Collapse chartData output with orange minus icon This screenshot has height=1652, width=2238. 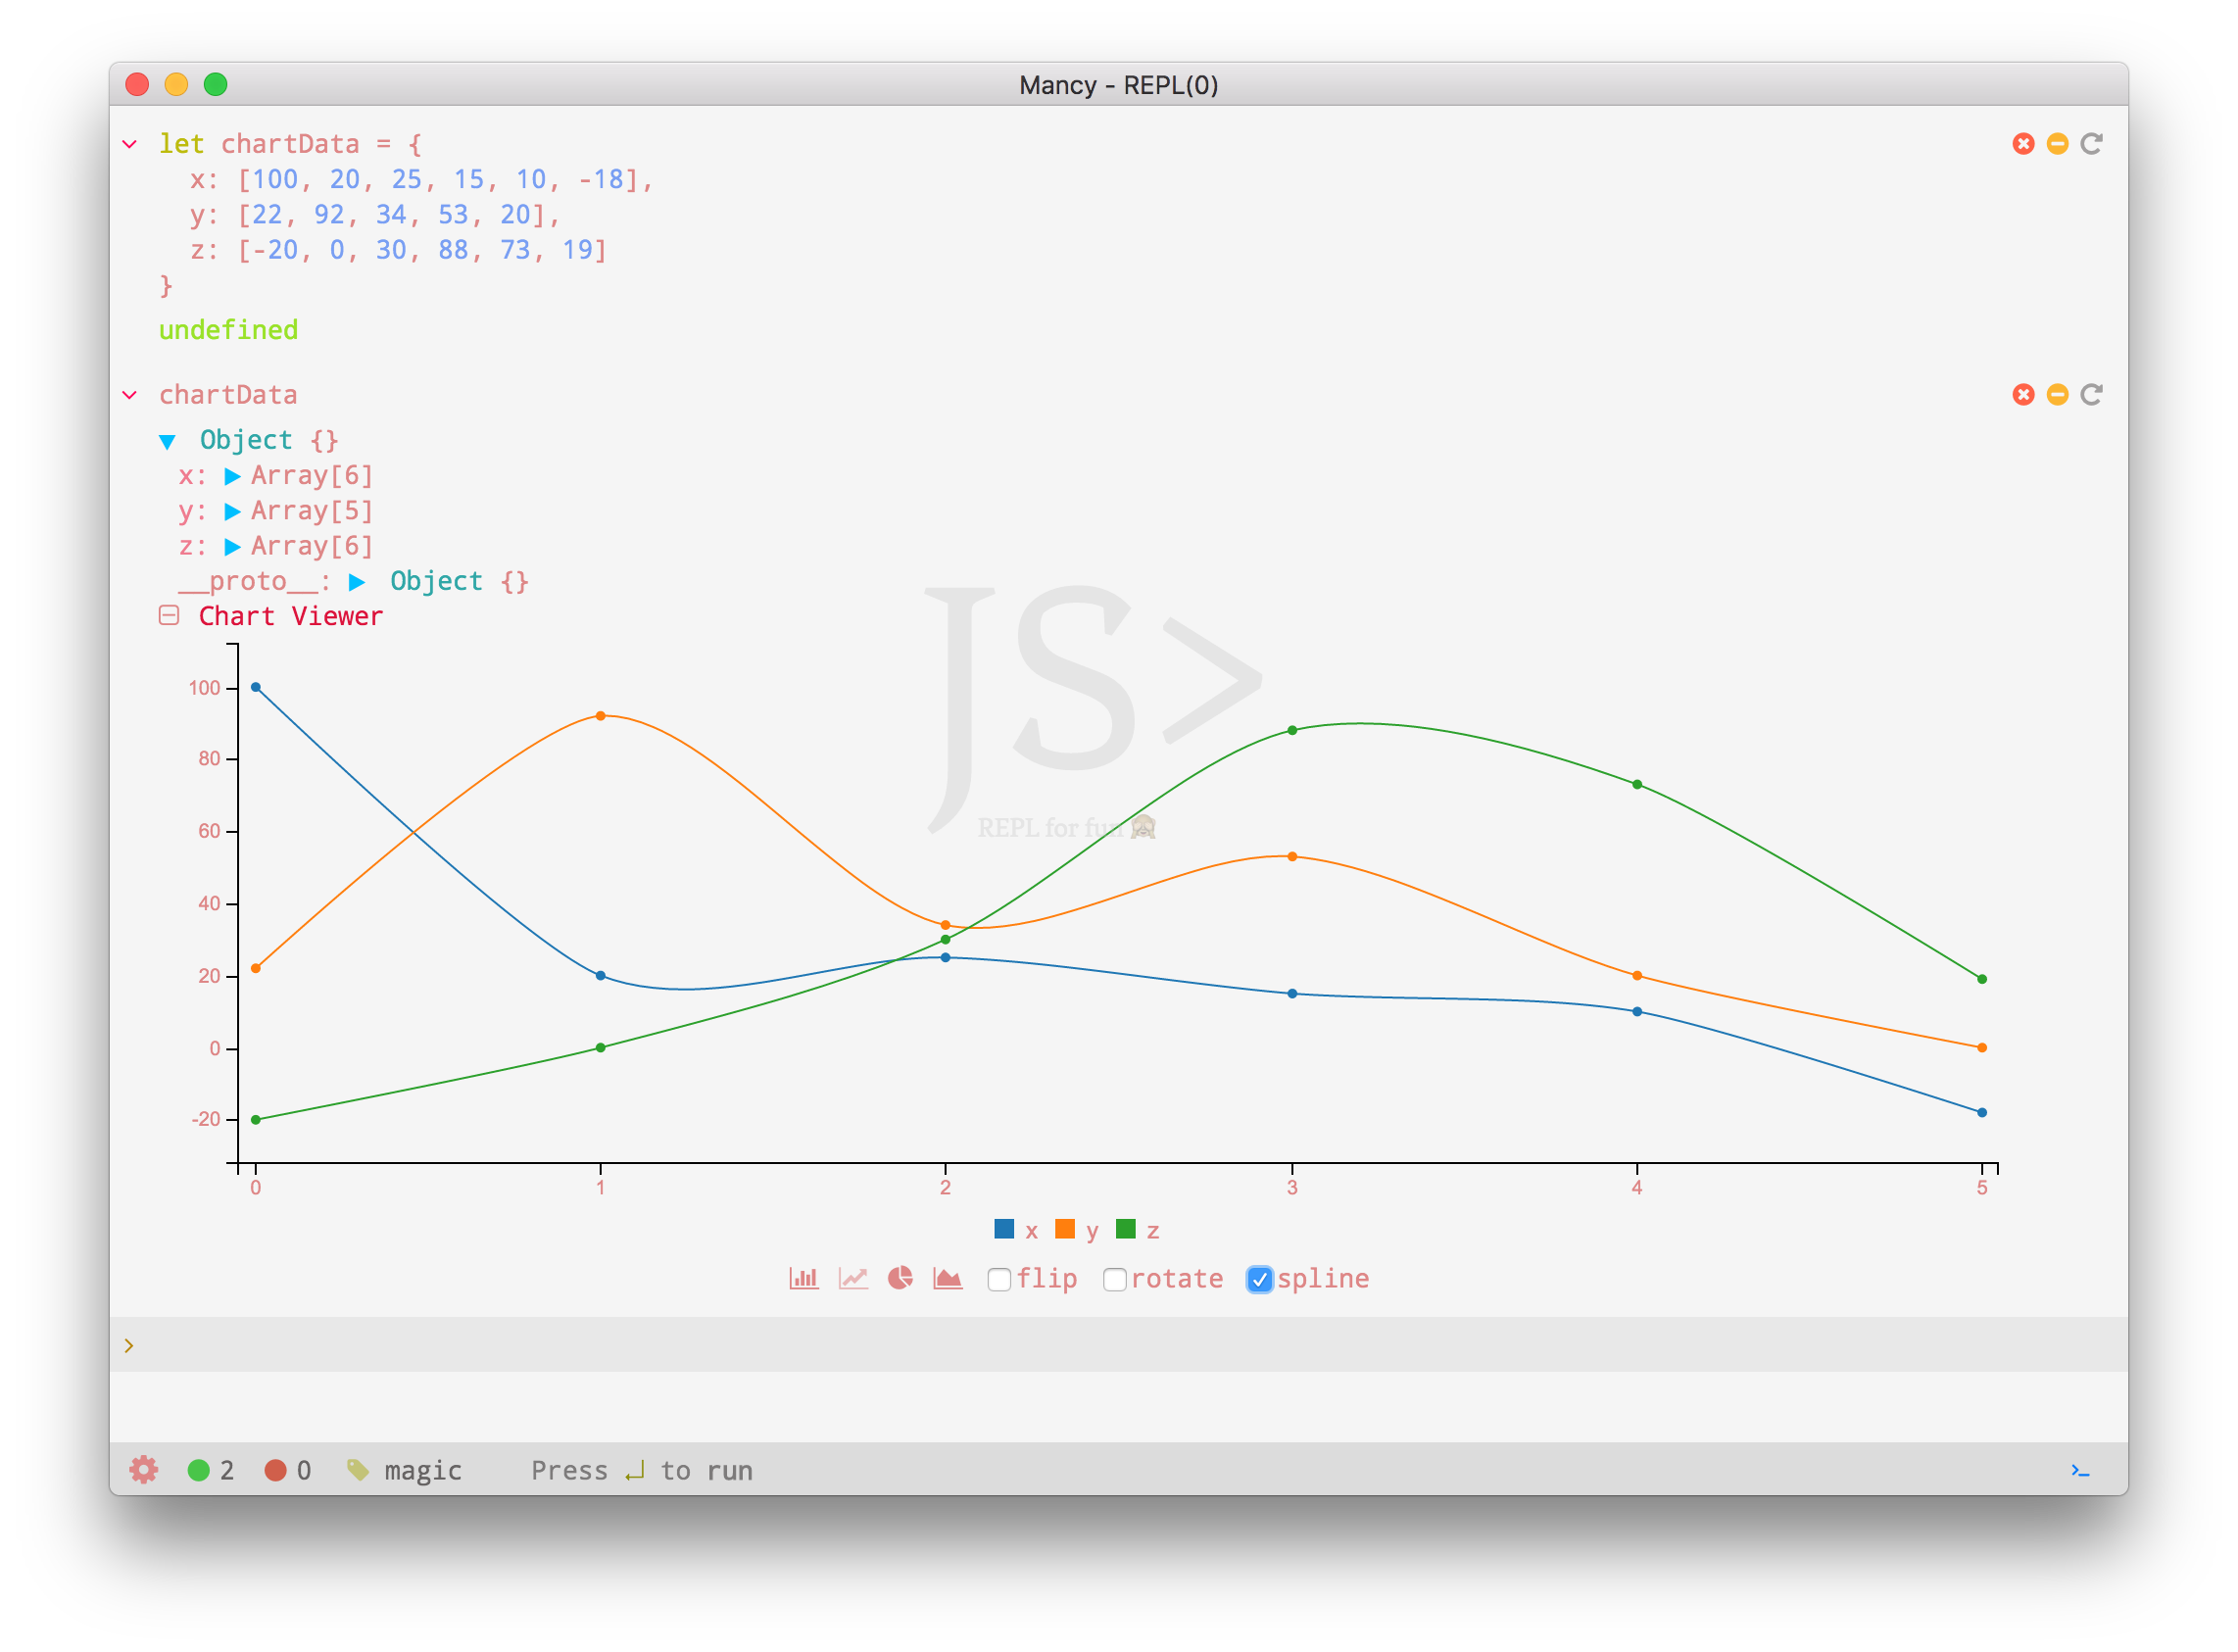(2057, 395)
